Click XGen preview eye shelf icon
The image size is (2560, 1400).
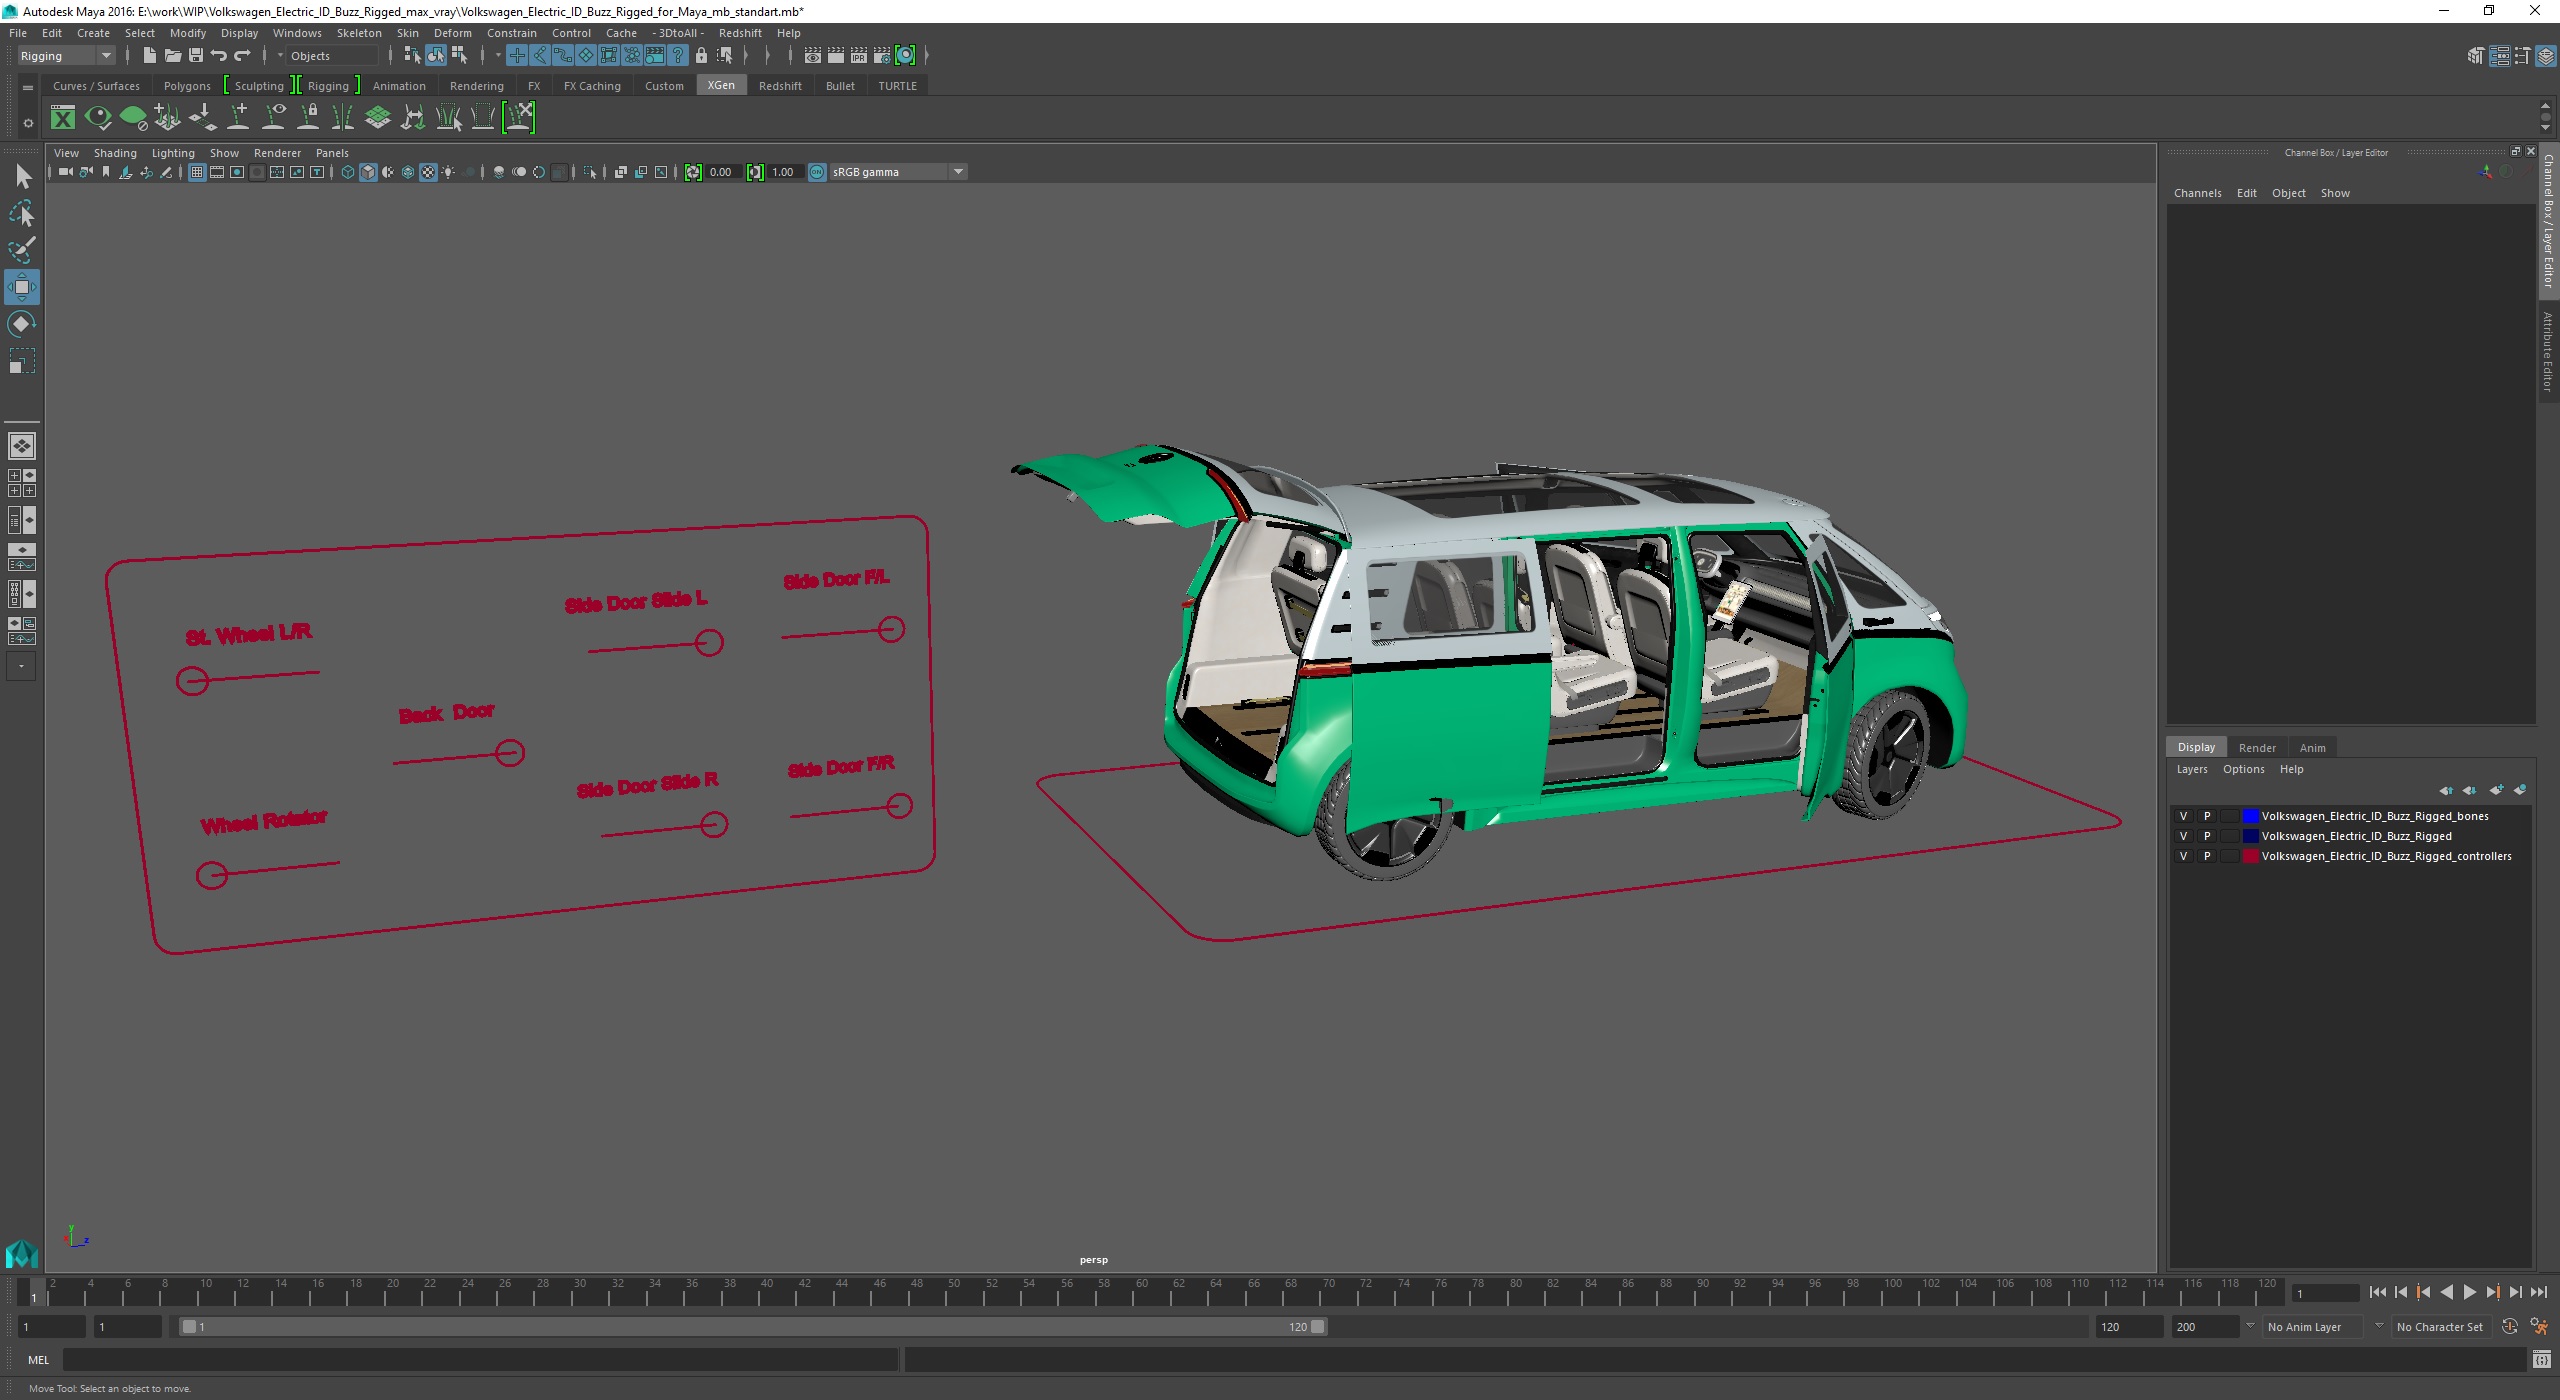[98, 118]
